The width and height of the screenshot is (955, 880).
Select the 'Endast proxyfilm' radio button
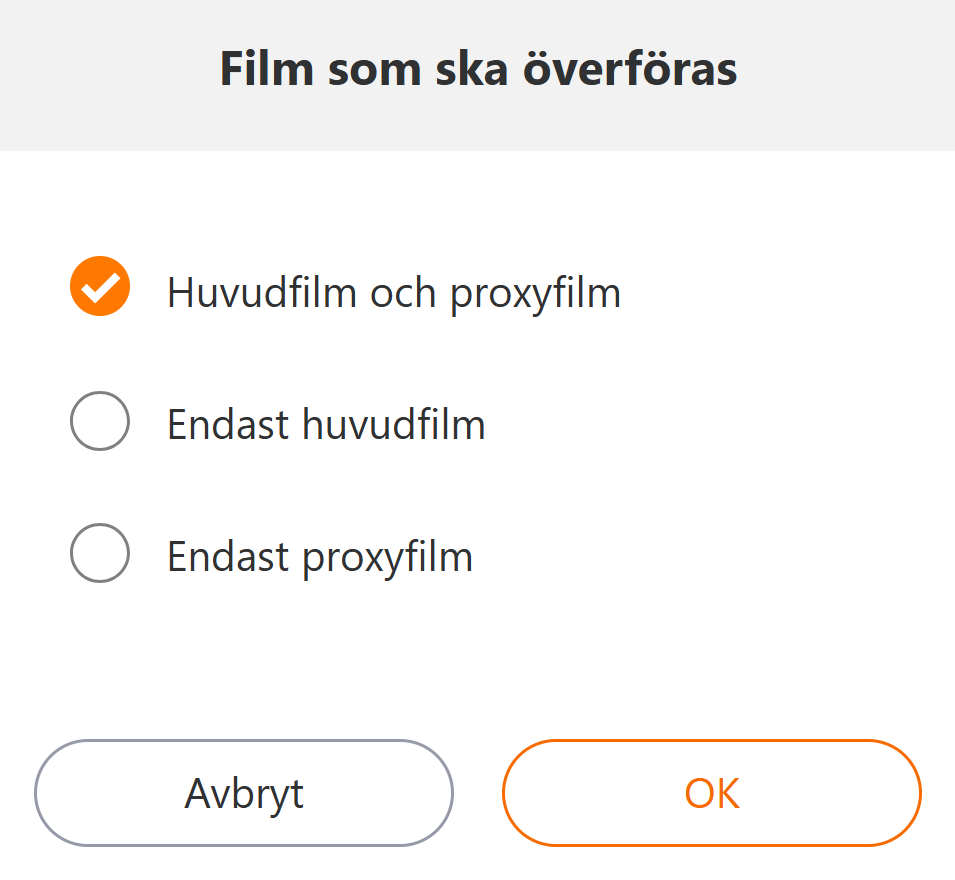(x=100, y=553)
